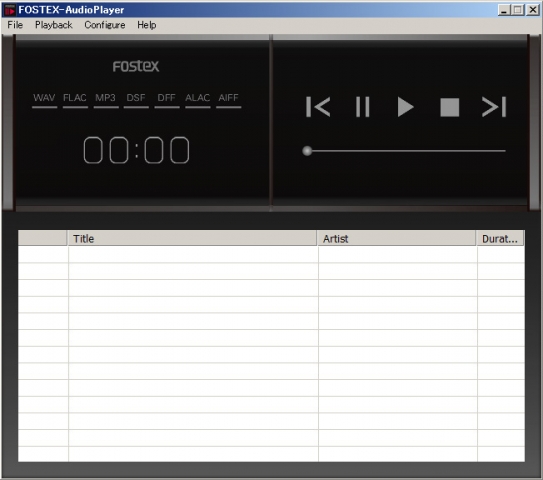
Task: Click the ALAC format indicator
Action: click(x=197, y=100)
